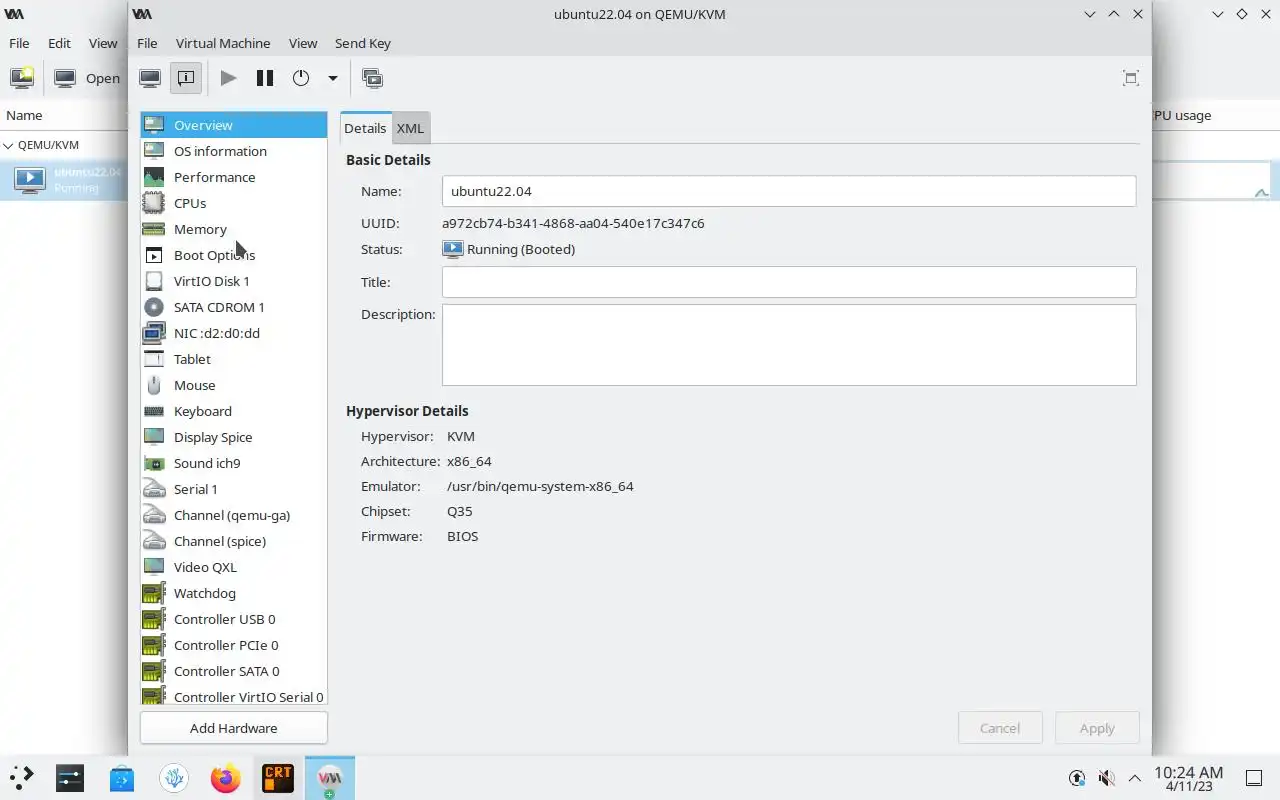Screen dimensions: 1280x800
Task: Switch to fullscreen view icon
Action: coord(1131,78)
